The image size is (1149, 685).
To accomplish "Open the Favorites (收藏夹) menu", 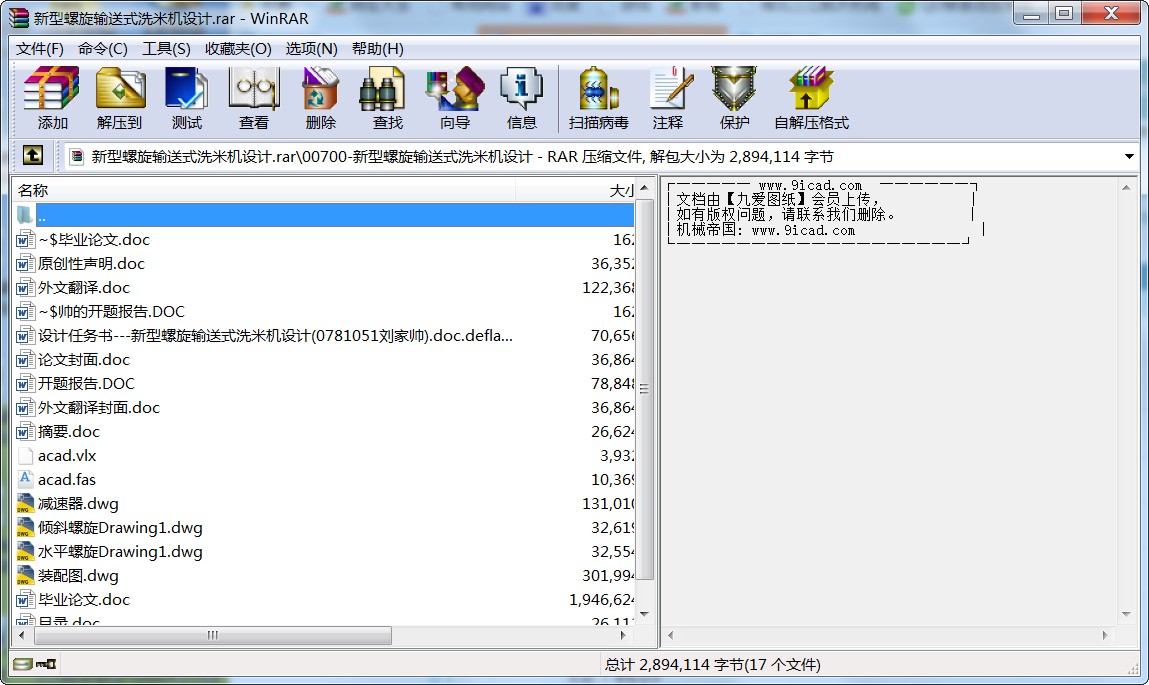I will [238, 49].
